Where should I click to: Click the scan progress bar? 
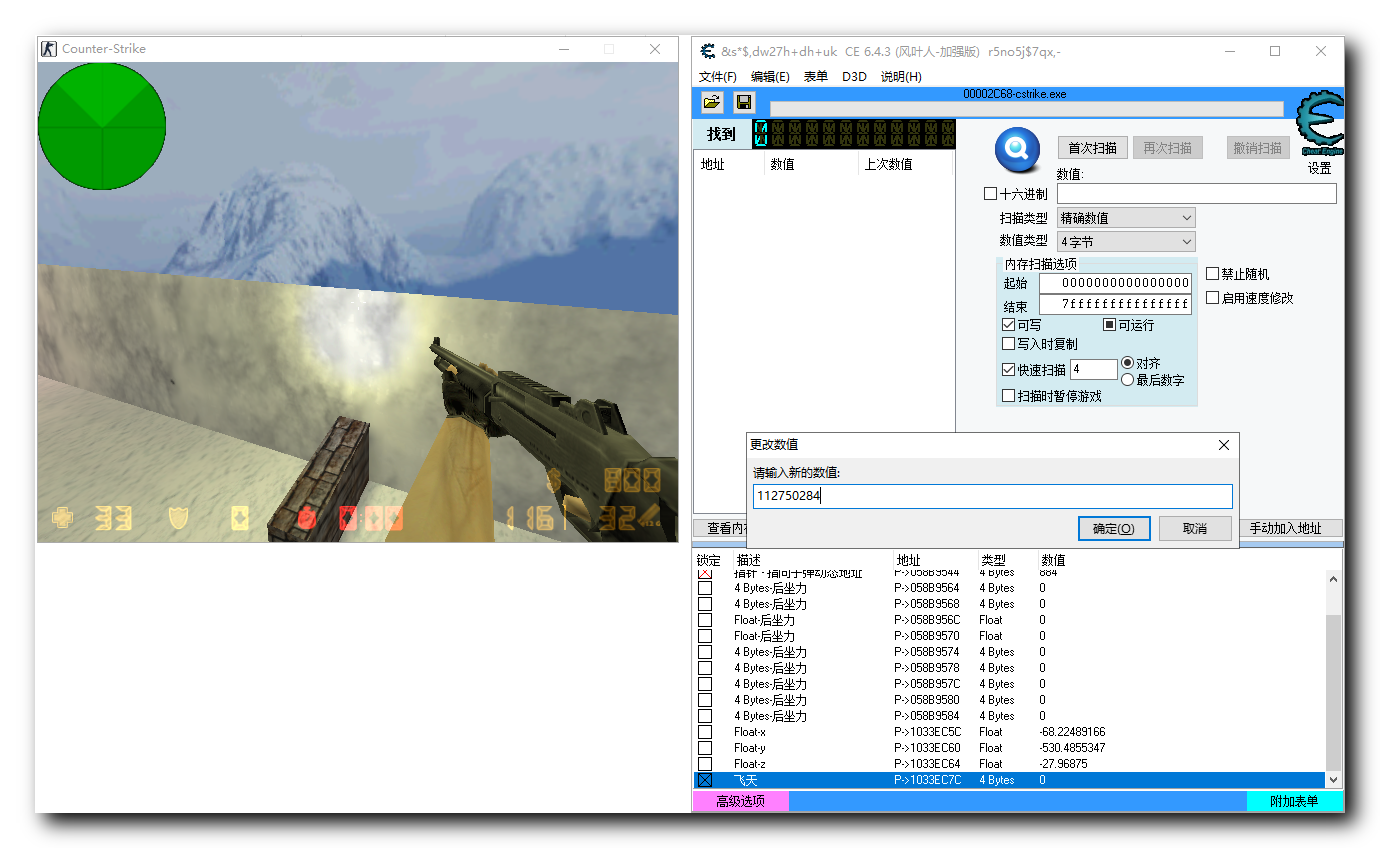click(x=1026, y=109)
